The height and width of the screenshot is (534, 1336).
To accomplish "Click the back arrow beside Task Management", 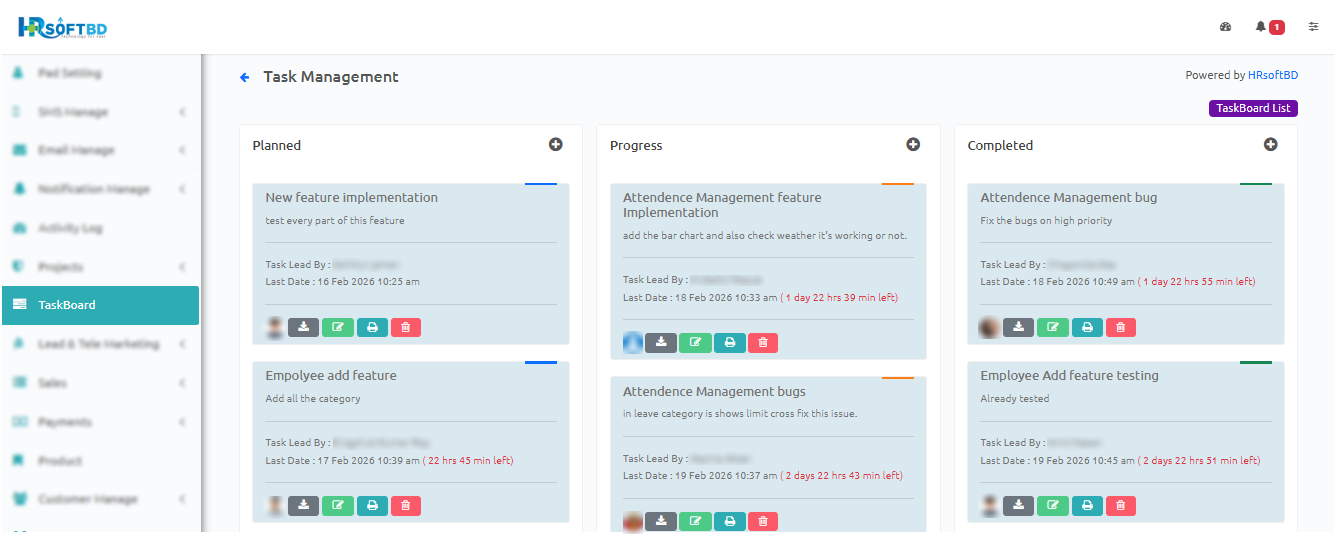I will (x=245, y=77).
